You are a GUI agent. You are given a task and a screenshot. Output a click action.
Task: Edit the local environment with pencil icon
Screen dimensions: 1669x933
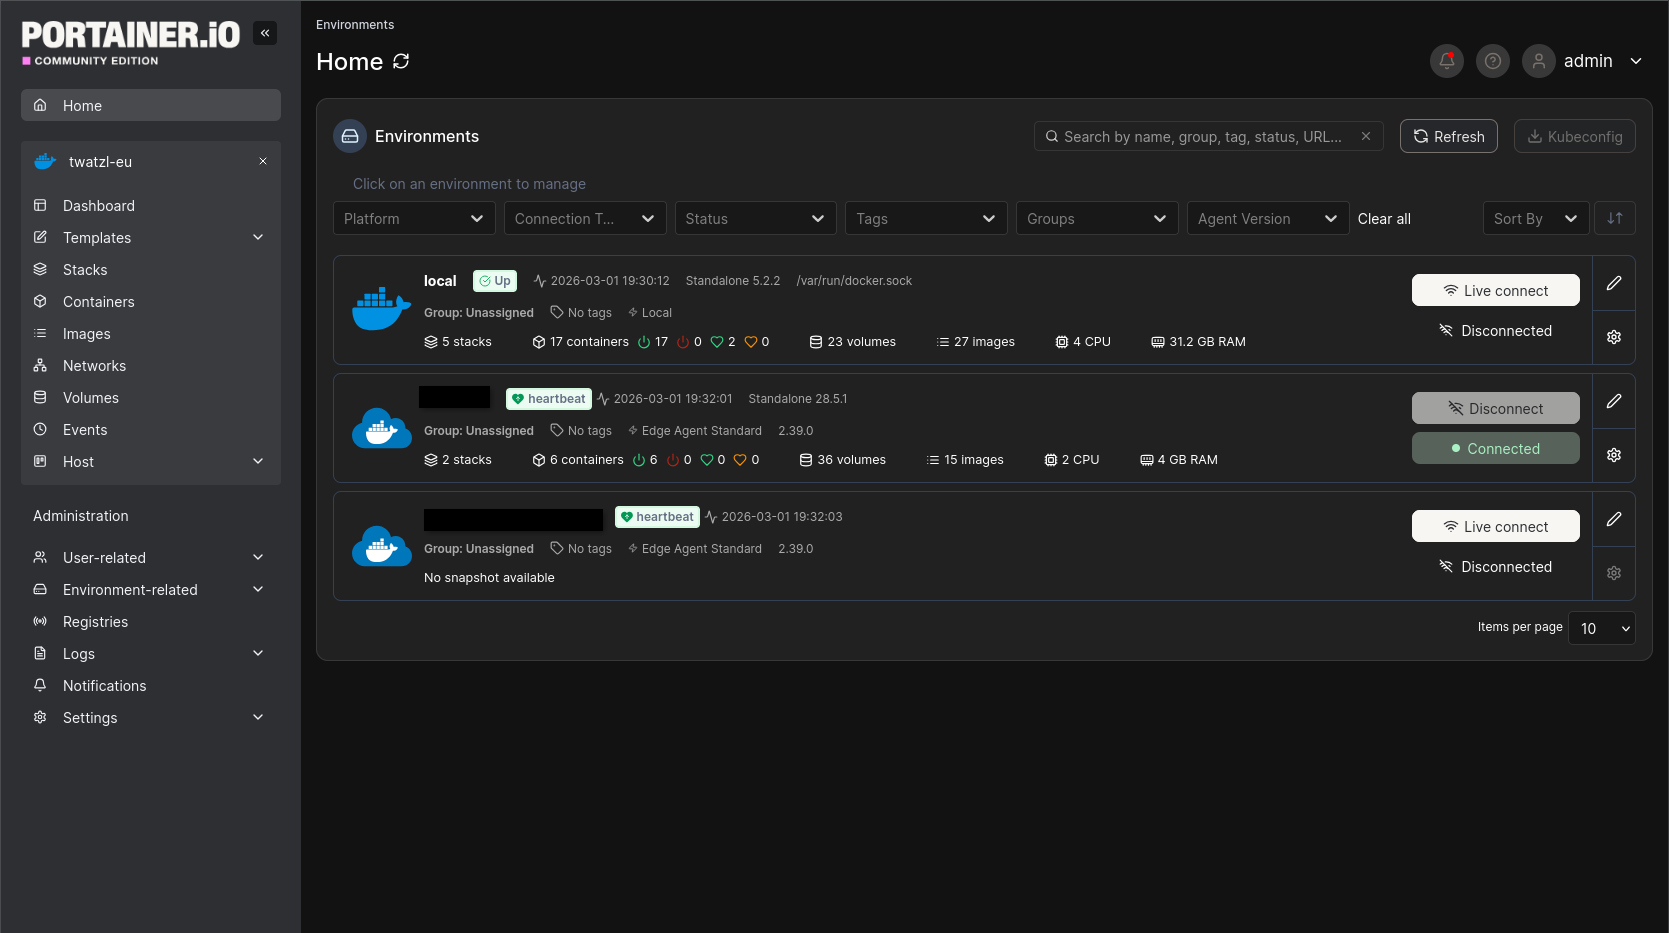click(1613, 283)
